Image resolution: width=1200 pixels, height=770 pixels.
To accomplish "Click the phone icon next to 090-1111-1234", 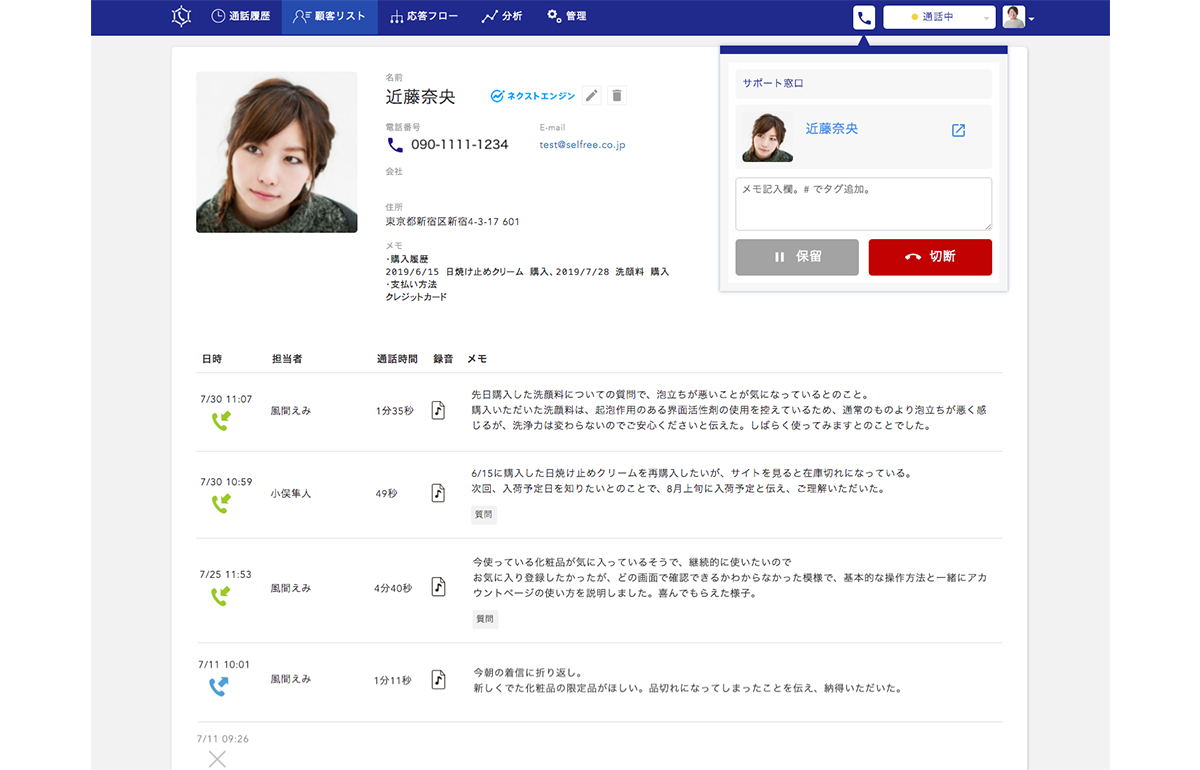I will coord(395,145).
